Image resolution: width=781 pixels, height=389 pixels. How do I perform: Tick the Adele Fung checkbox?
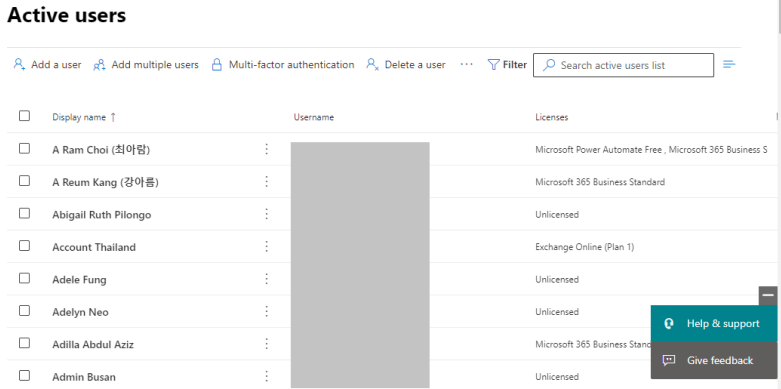point(24,278)
